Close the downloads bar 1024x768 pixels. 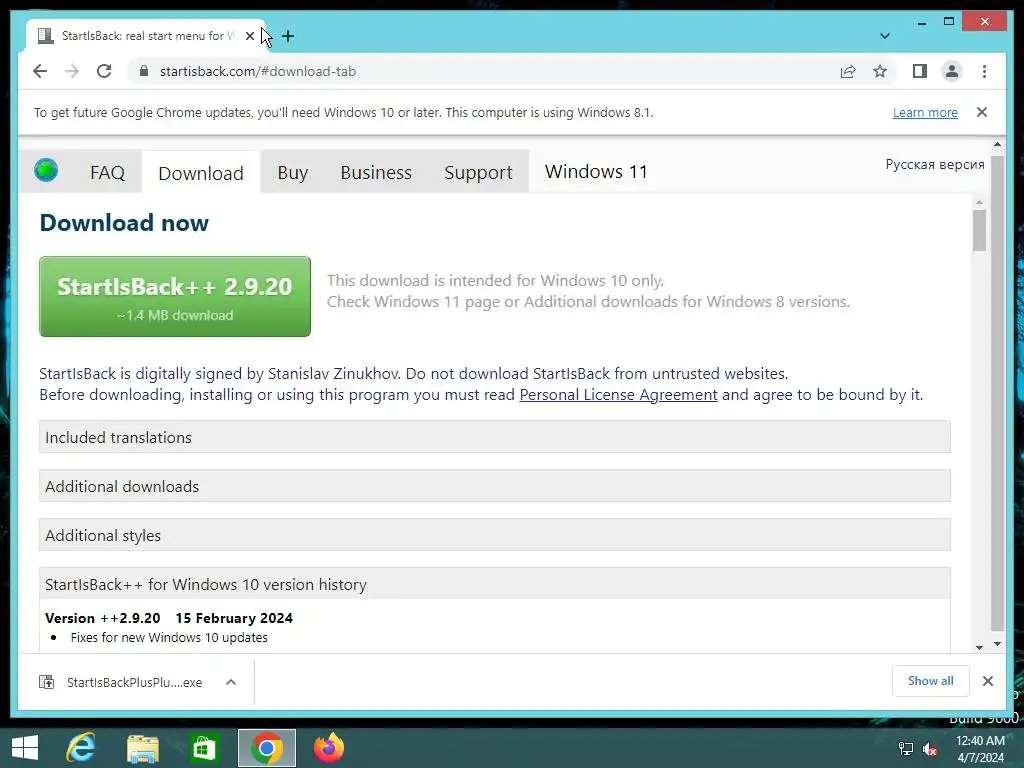click(988, 681)
